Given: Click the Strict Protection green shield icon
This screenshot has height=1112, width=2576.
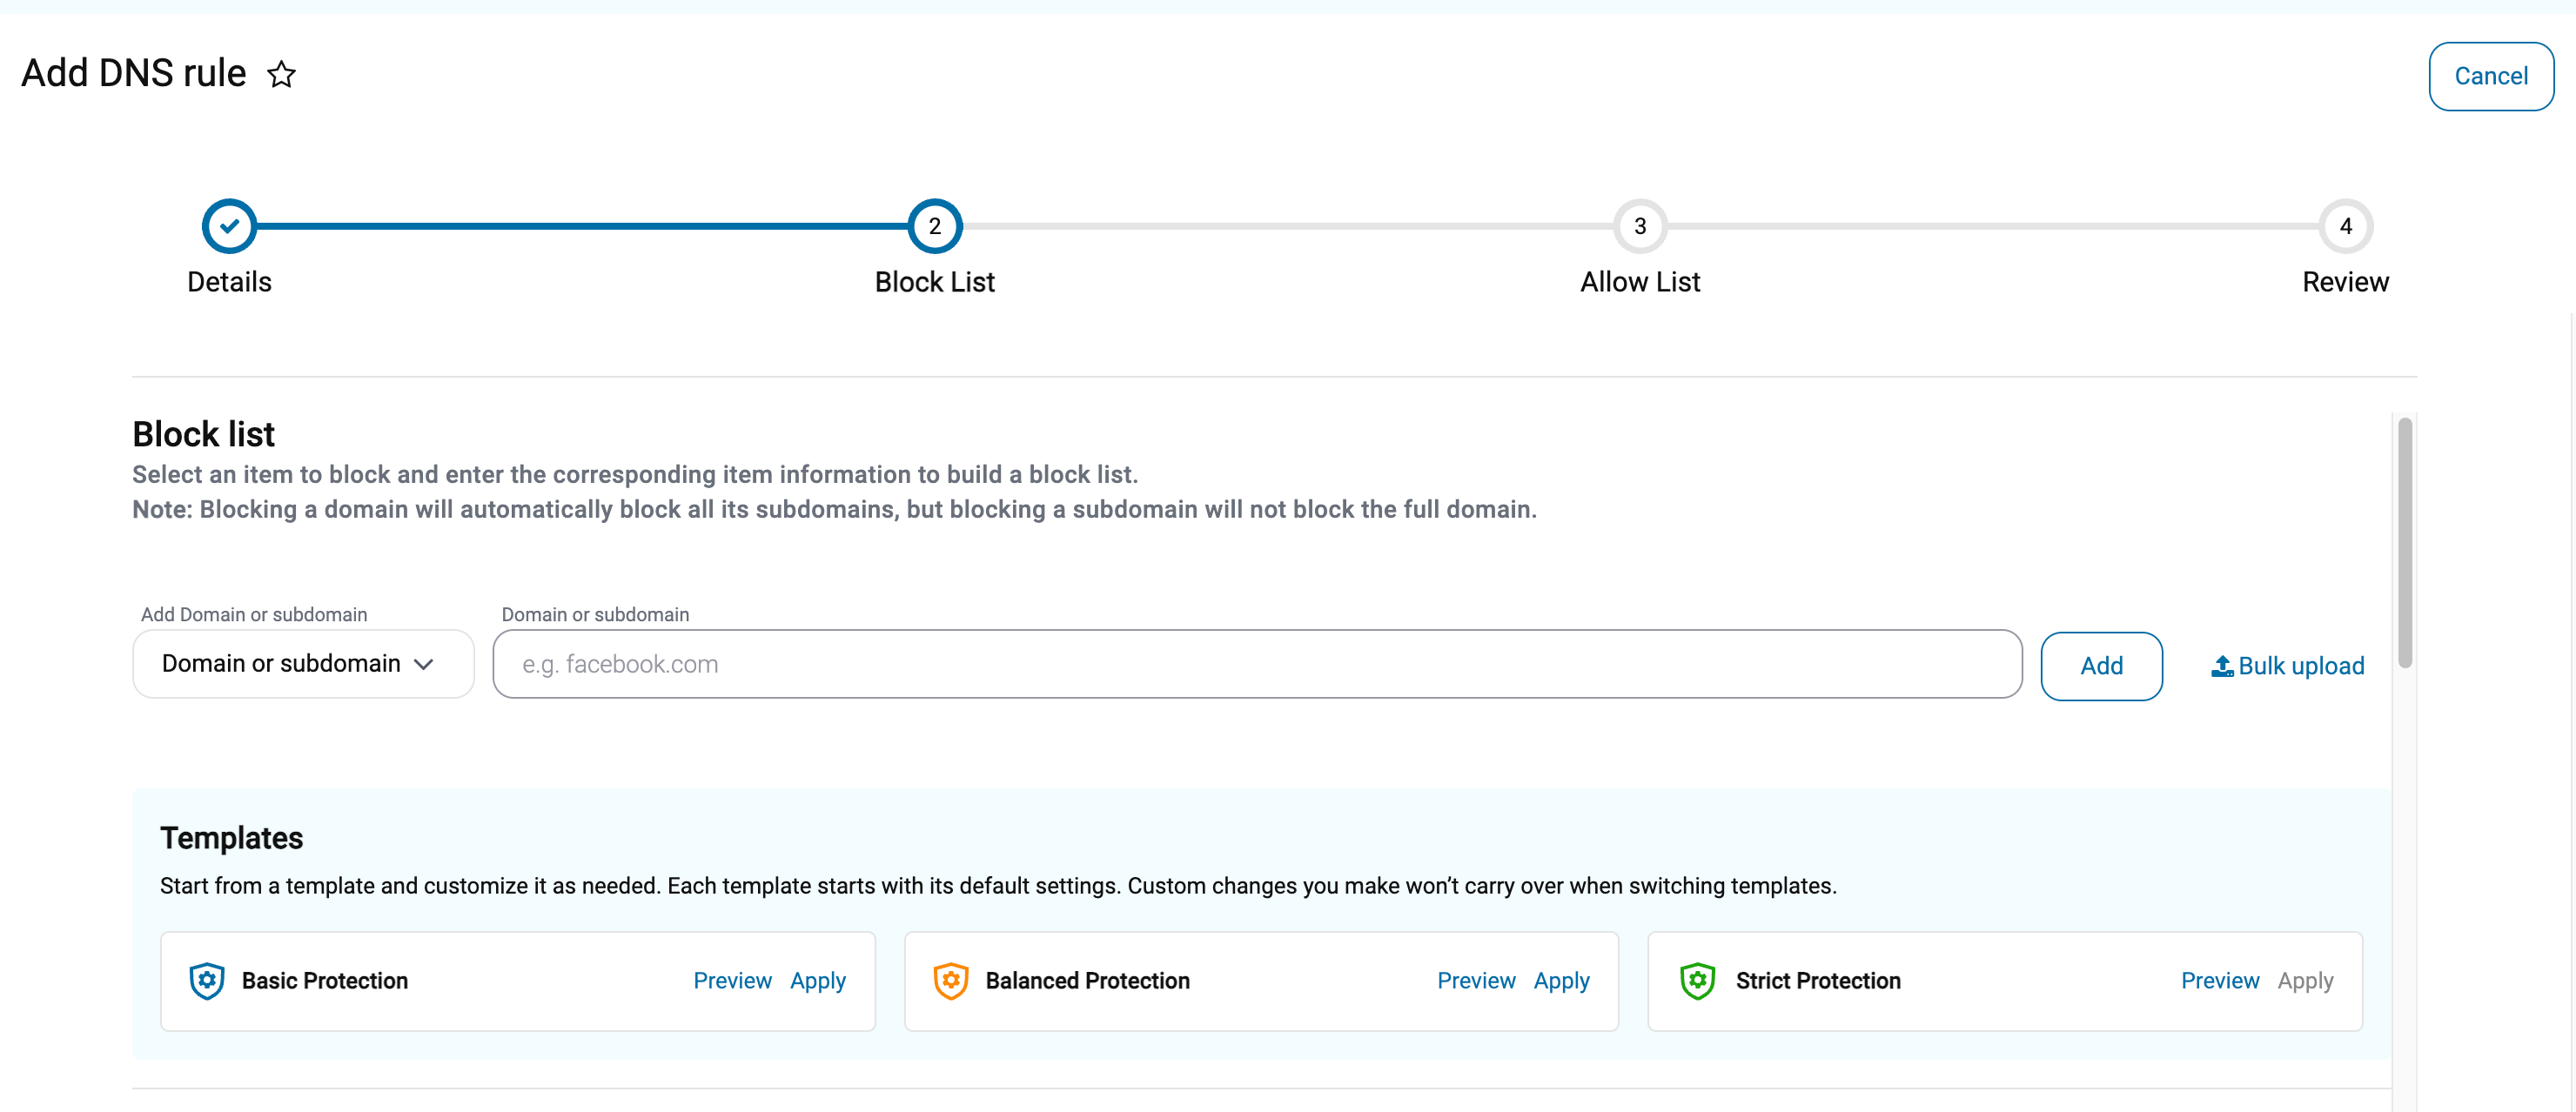Looking at the screenshot, I should tap(1697, 981).
